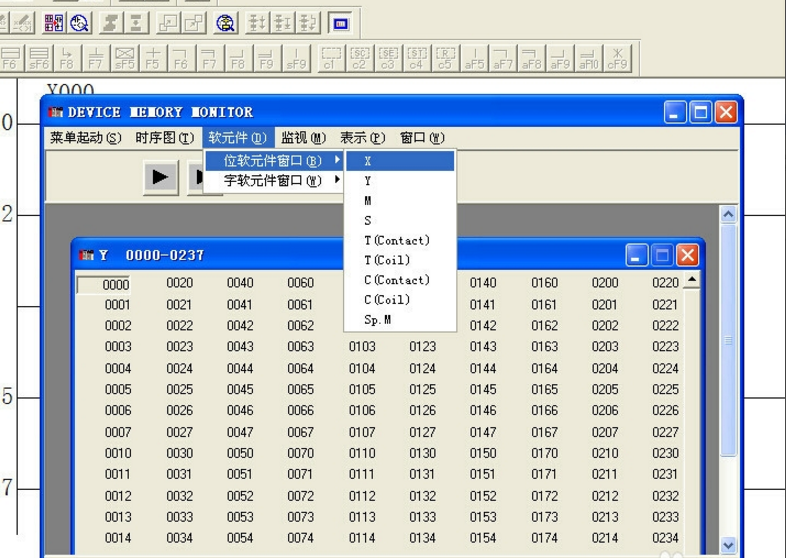The width and height of the screenshot is (786, 558).
Task: Click the F5 contact icon in ladder toolbar
Action: click(153, 58)
